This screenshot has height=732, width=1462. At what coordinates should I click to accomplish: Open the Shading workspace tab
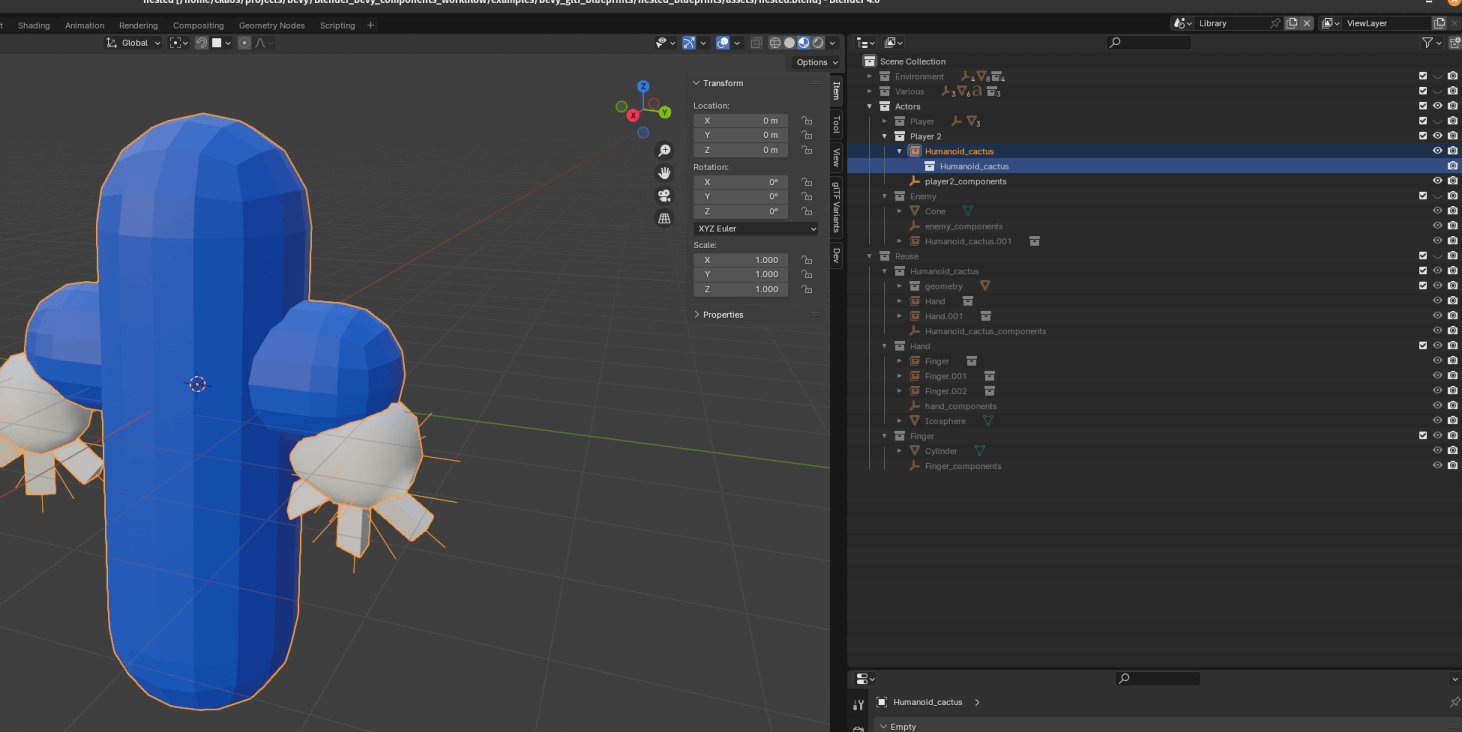pyautogui.click(x=34, y=25)
